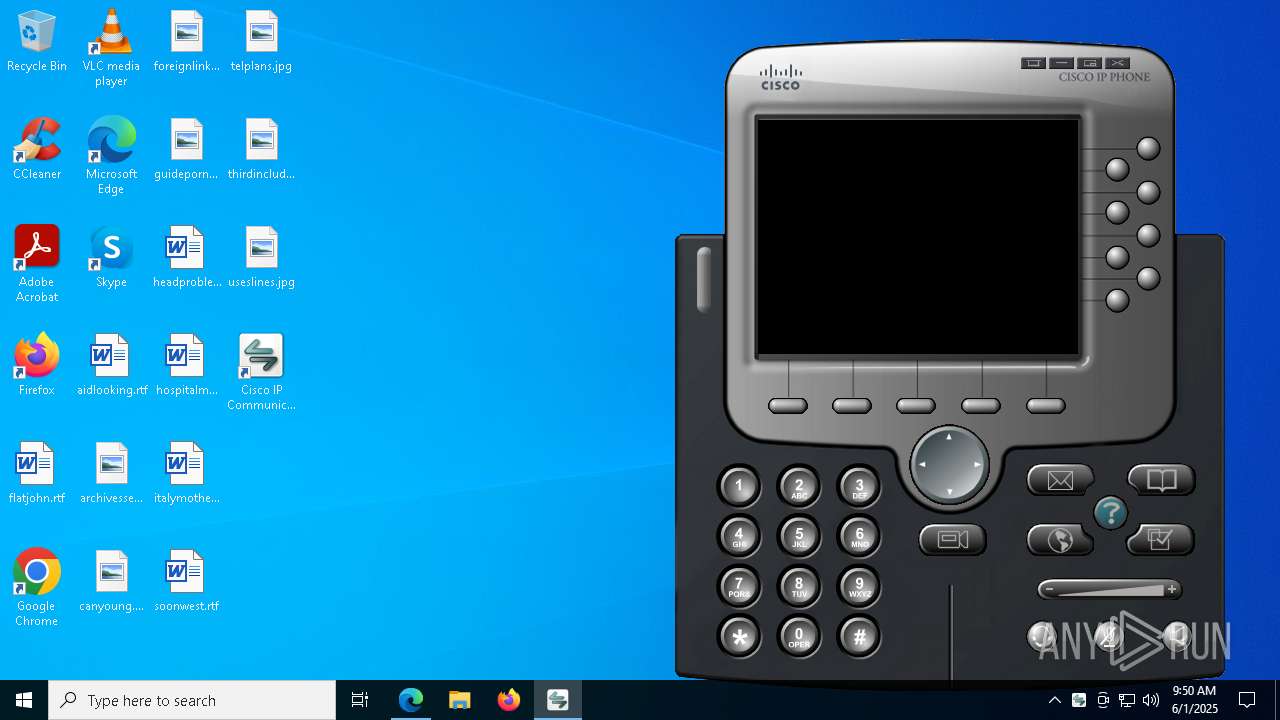Select the aidlooking.rtf document icon
Image resolution: width=1280 pixels, height=720 pixels.
coord(111,365)
